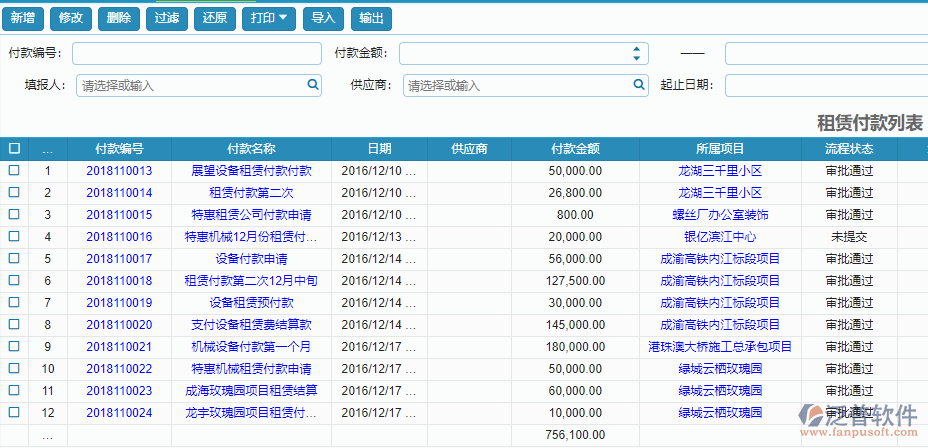
Task: Check the checkbox for row 5
Action: pos(14,258)
